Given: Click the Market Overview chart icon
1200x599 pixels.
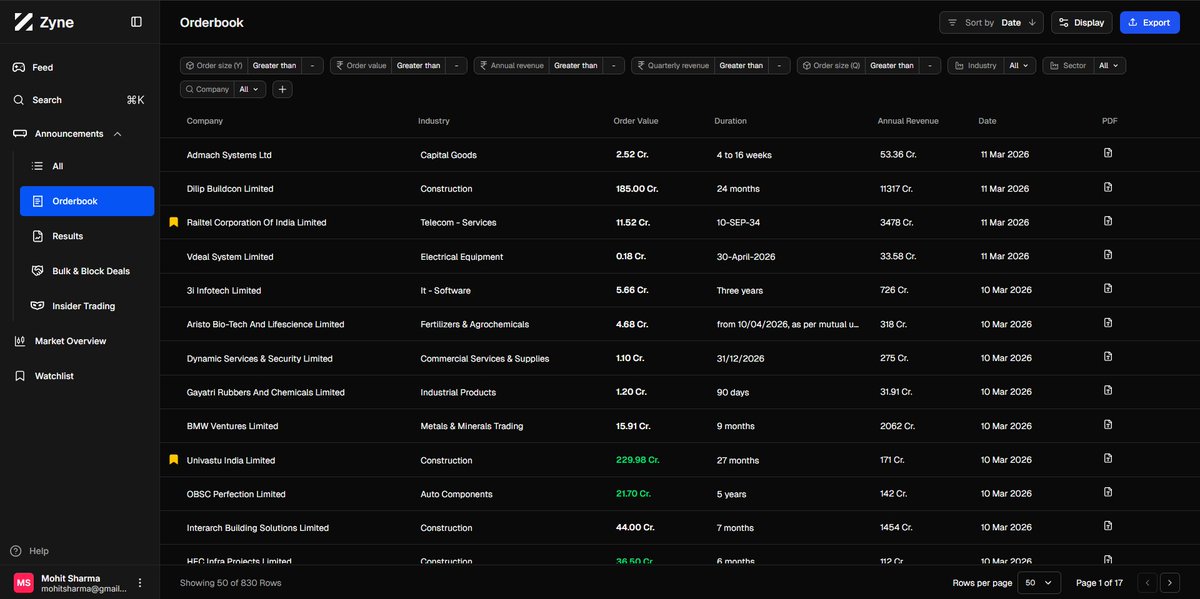Looking at the screenshot, I should tap(19, 341).
